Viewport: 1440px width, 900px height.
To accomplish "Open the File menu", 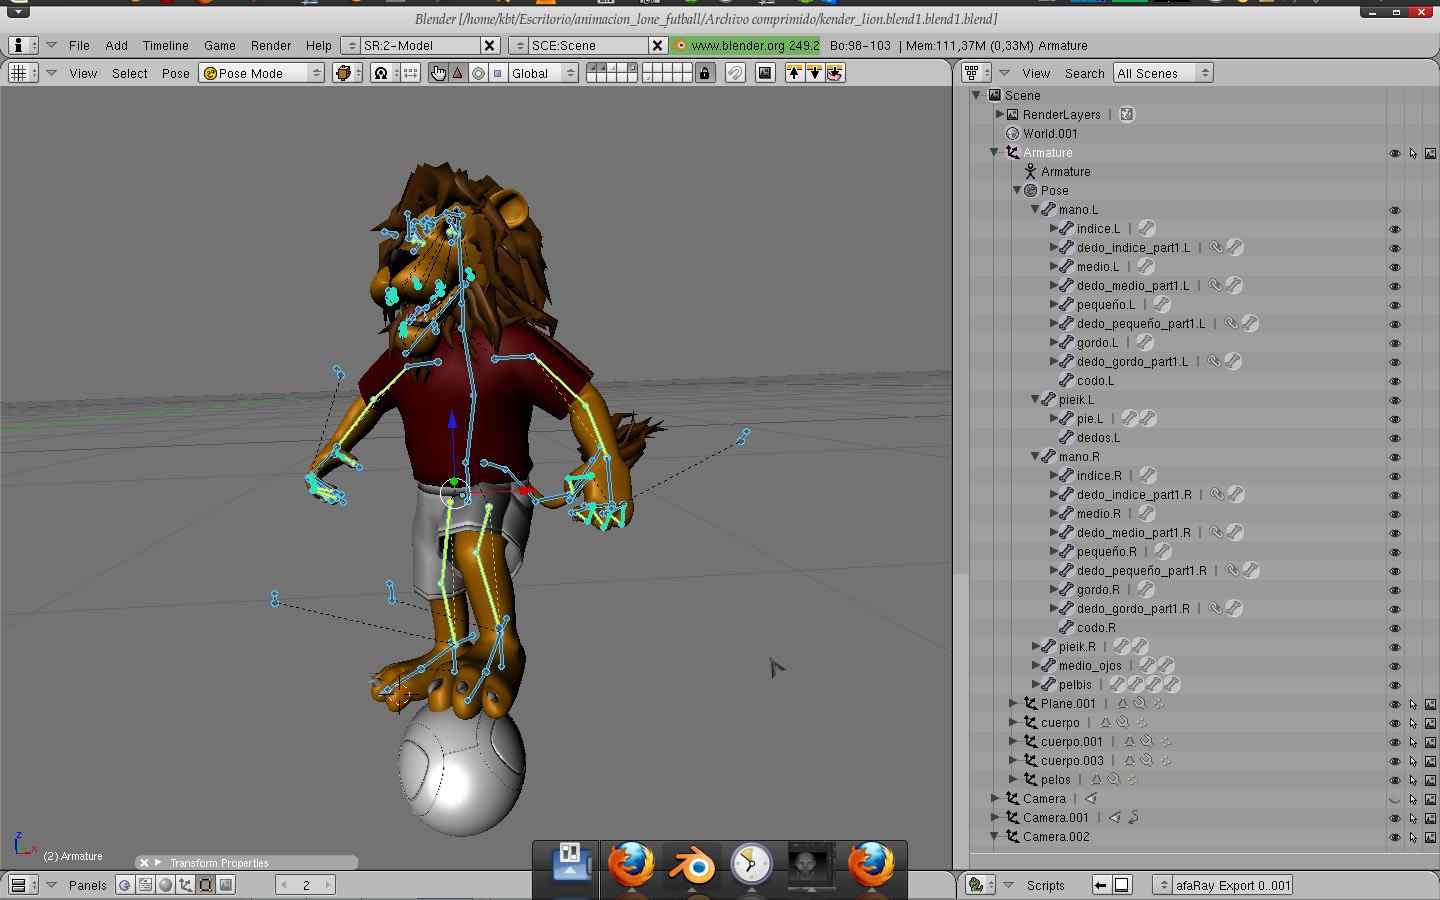I will pos(79,45).
